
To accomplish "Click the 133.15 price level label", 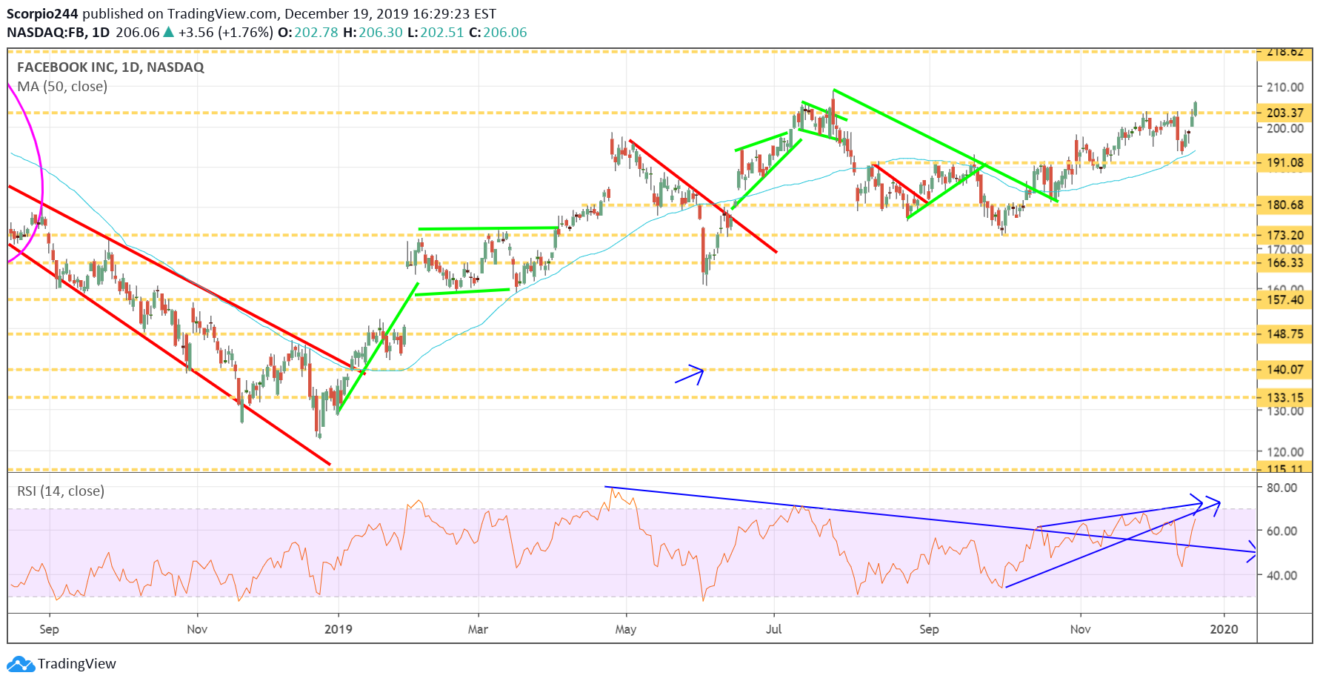I will [1285, 397].
